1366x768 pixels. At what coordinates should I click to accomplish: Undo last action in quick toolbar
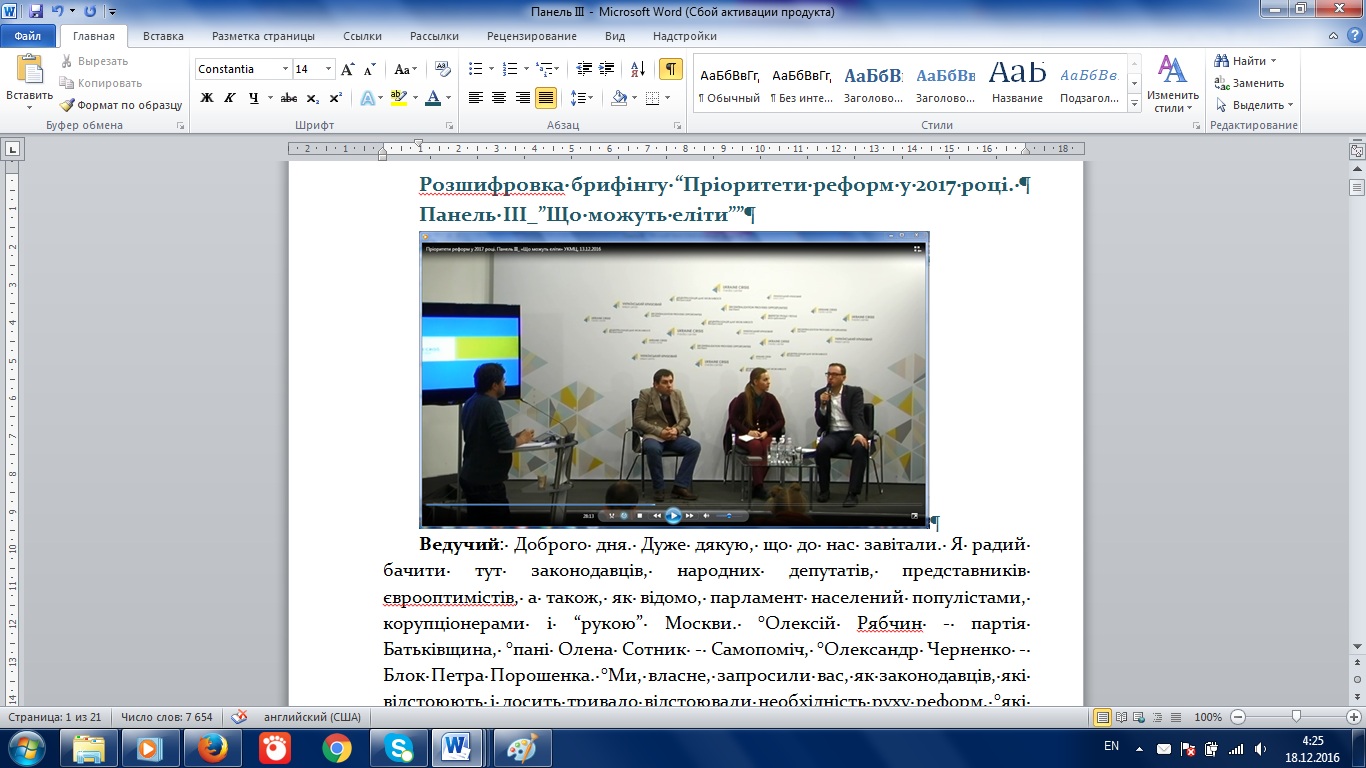click(x=57, y=11)
